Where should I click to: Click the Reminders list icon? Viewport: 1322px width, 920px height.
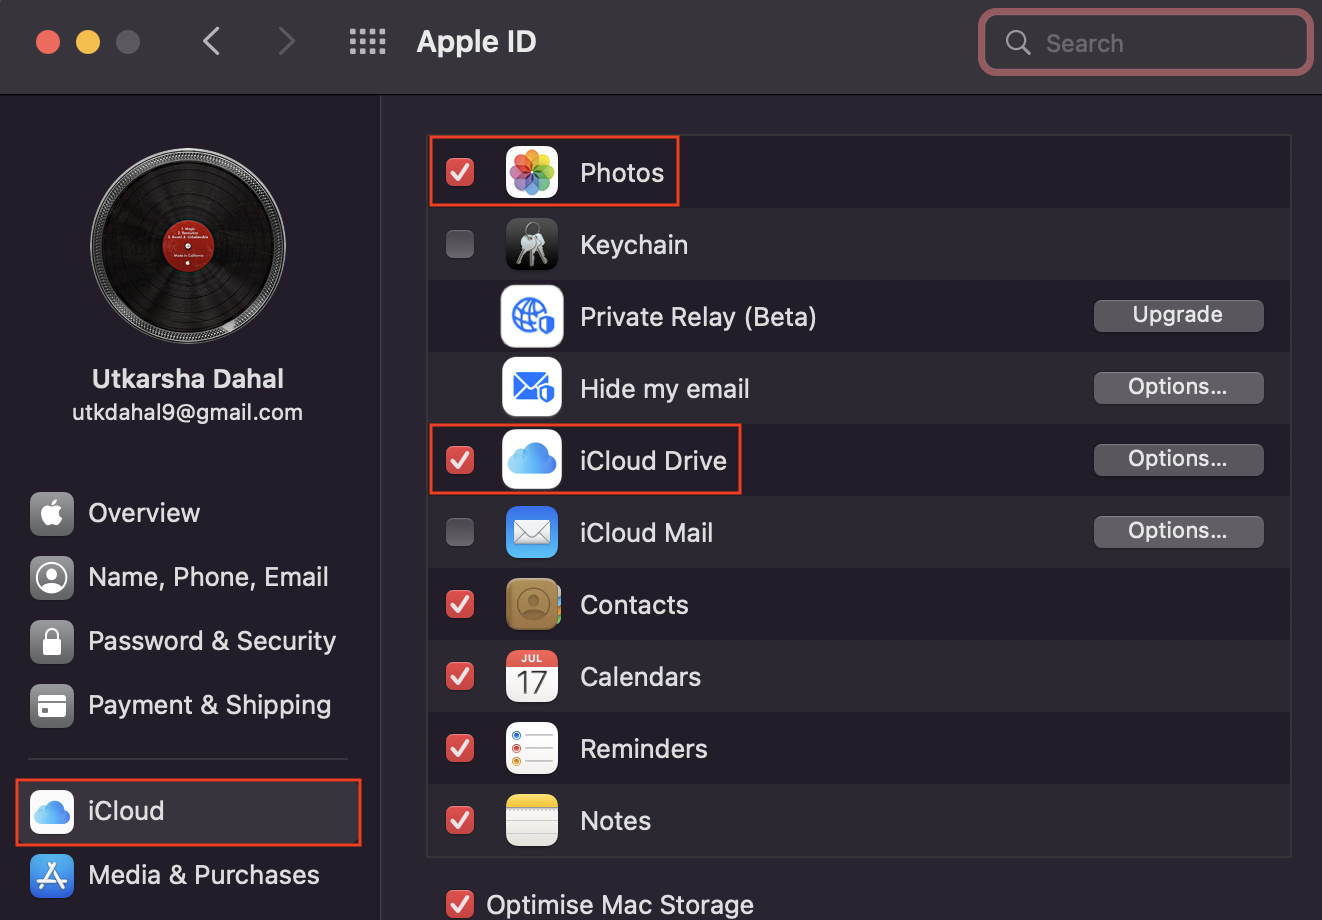pos(532,748)
